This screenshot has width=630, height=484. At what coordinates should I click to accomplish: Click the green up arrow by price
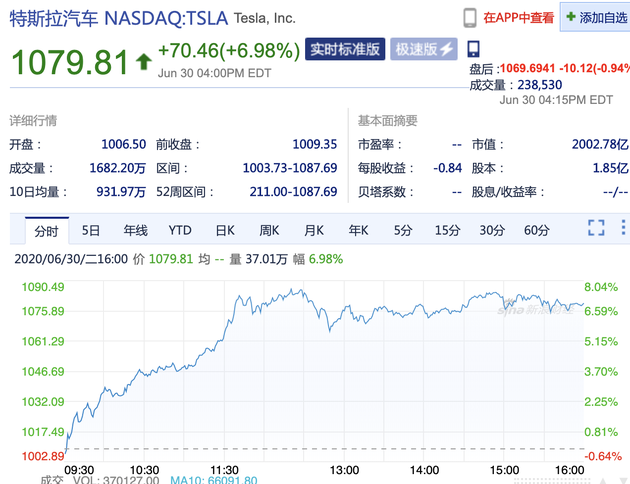[143, 62]
